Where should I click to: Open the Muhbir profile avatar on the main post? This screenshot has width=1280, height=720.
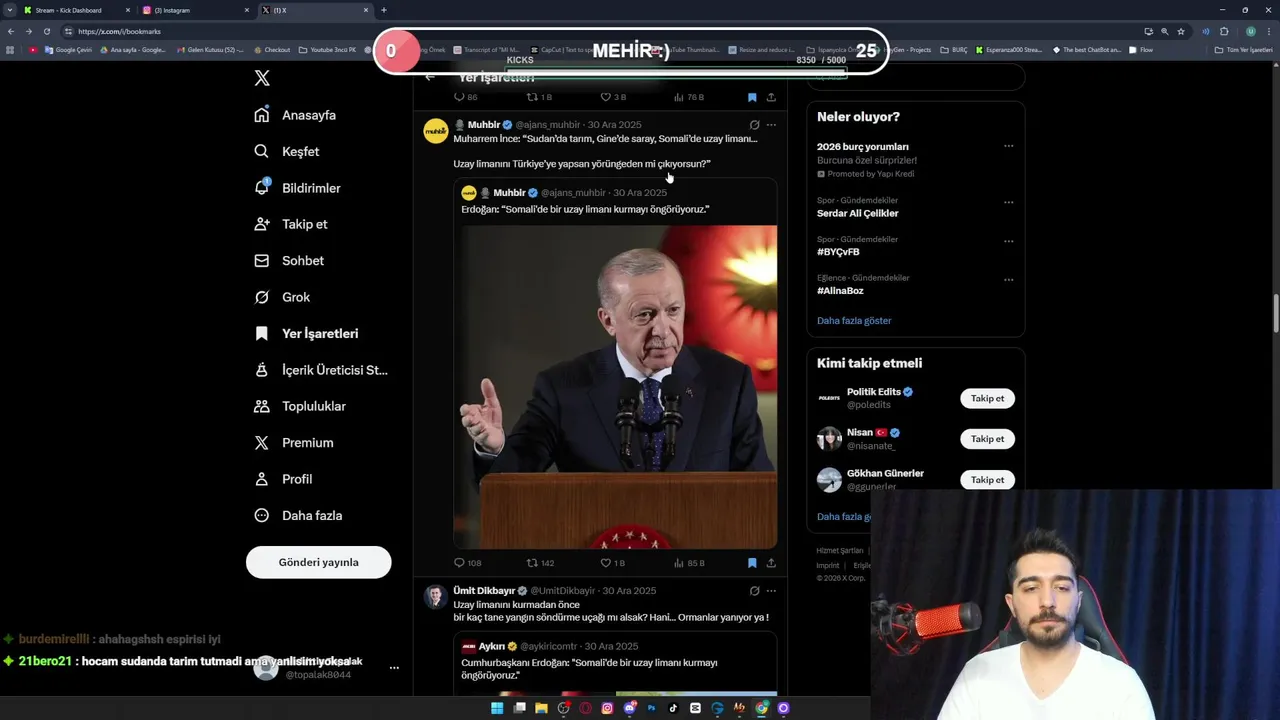tap(435, 131)
